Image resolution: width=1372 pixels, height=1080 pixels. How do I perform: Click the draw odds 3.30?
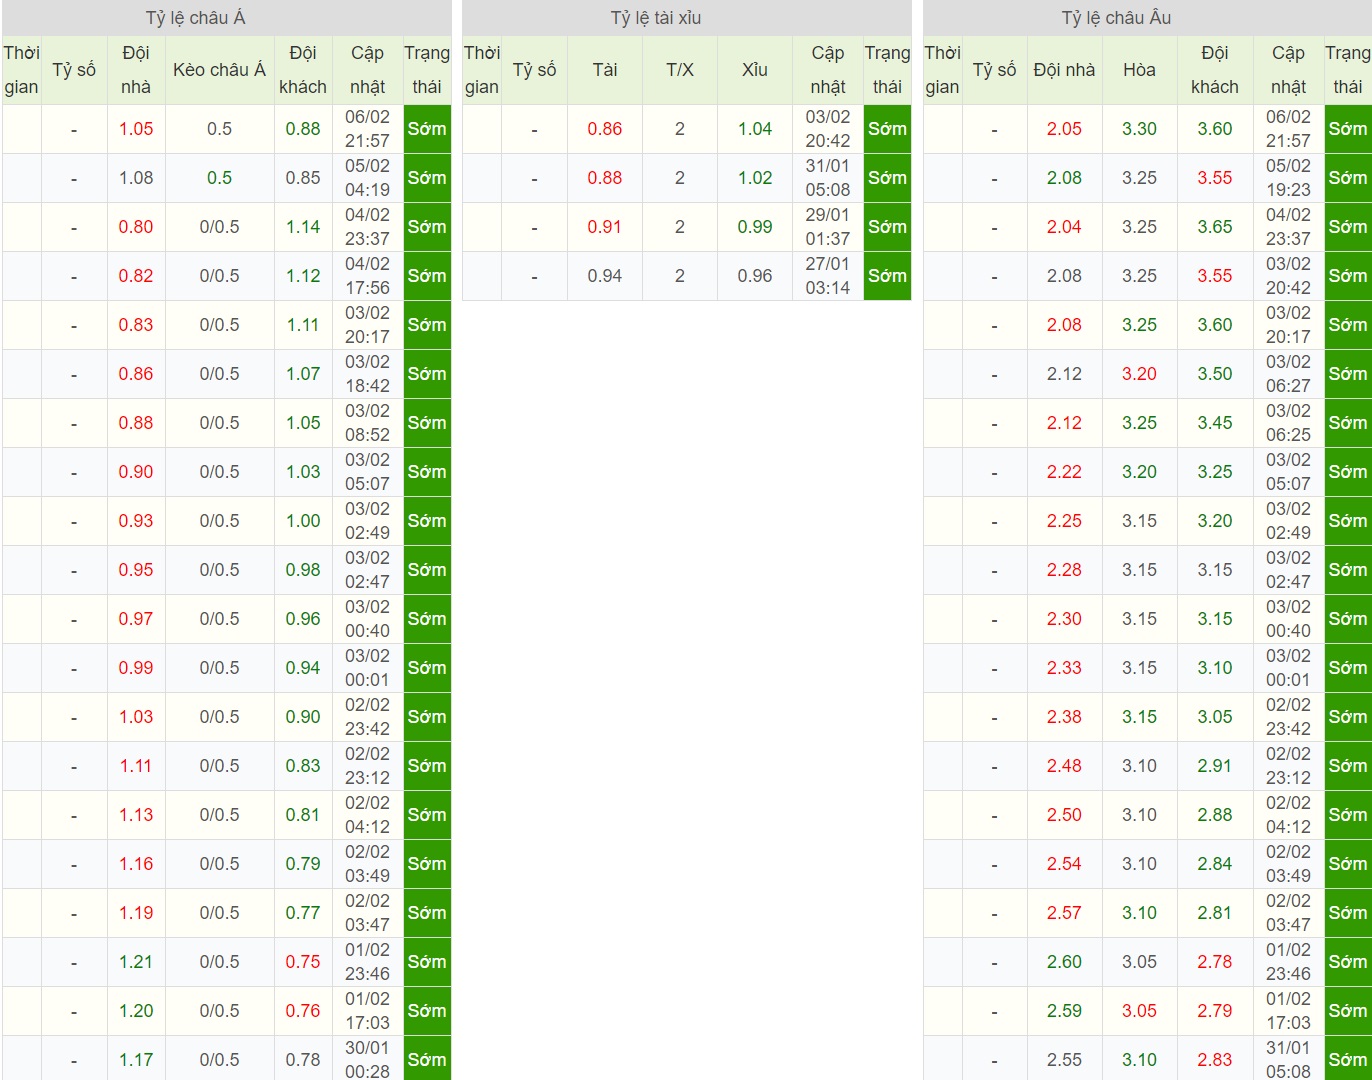click(1139, 129)
